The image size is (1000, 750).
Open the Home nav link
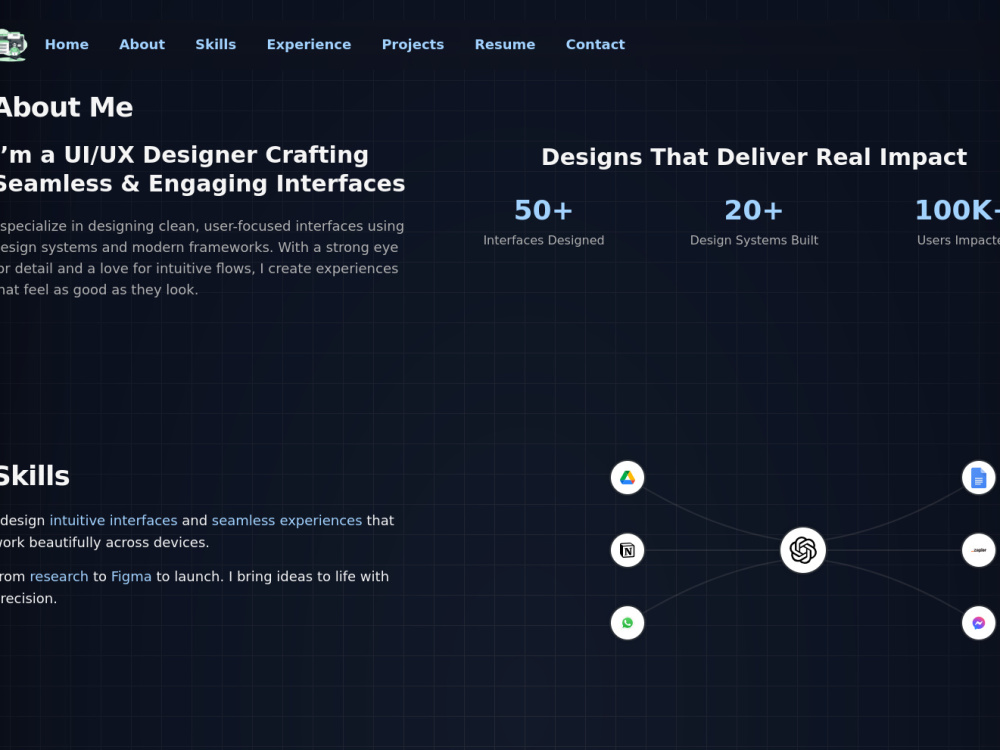66,45
